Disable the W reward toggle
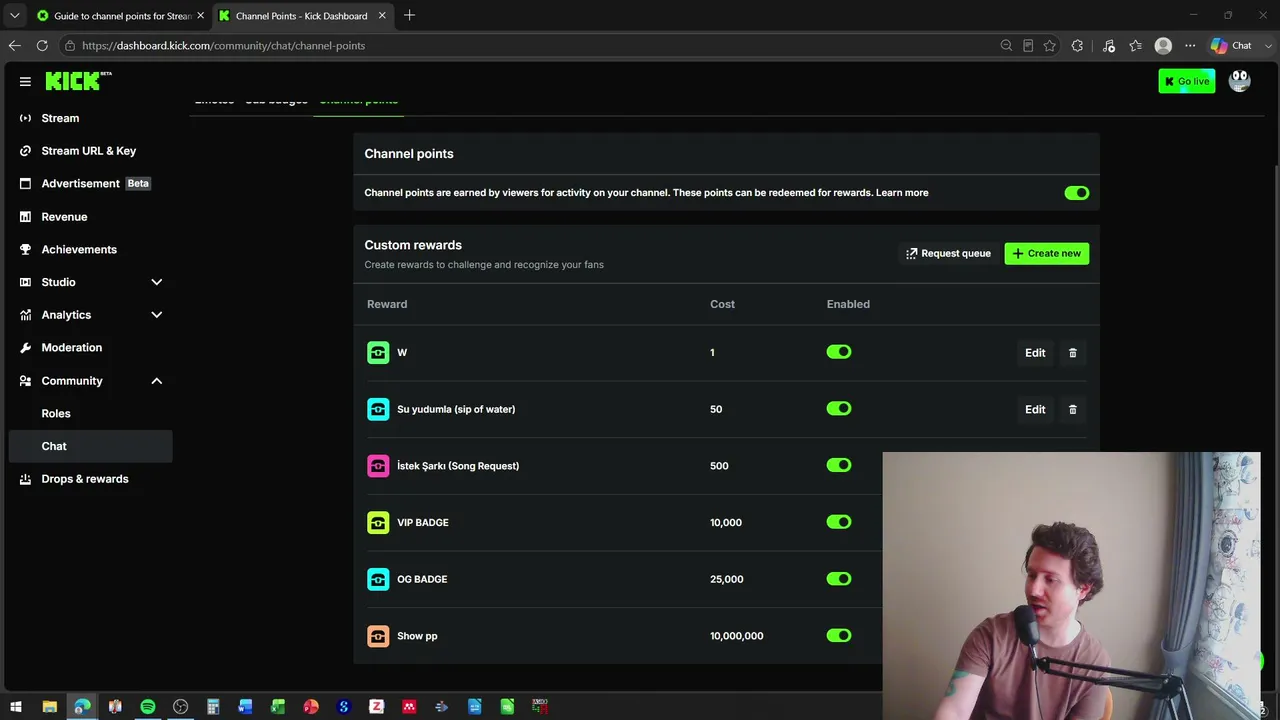The height and width of the screenshot is (720, 1280). 839,352
